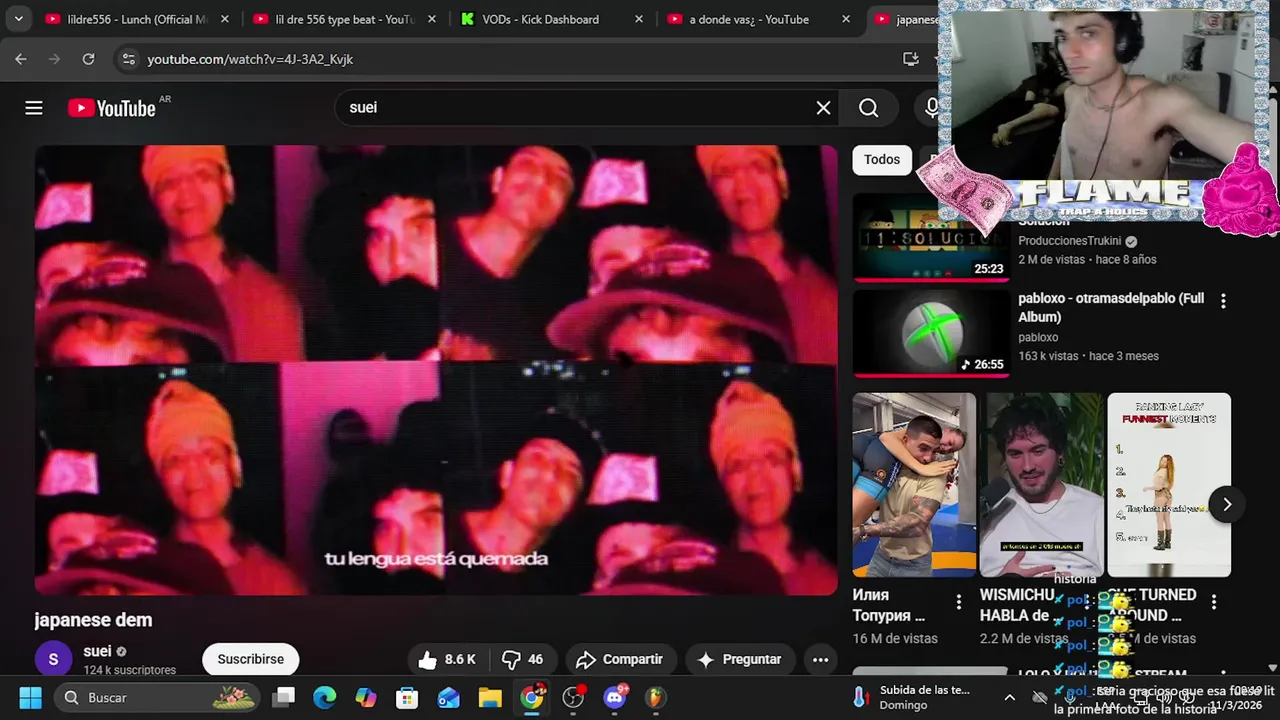
Task: Open the 'WISMICHU HABLA de' Shorts thumbnail
Action: [1041, 484]
